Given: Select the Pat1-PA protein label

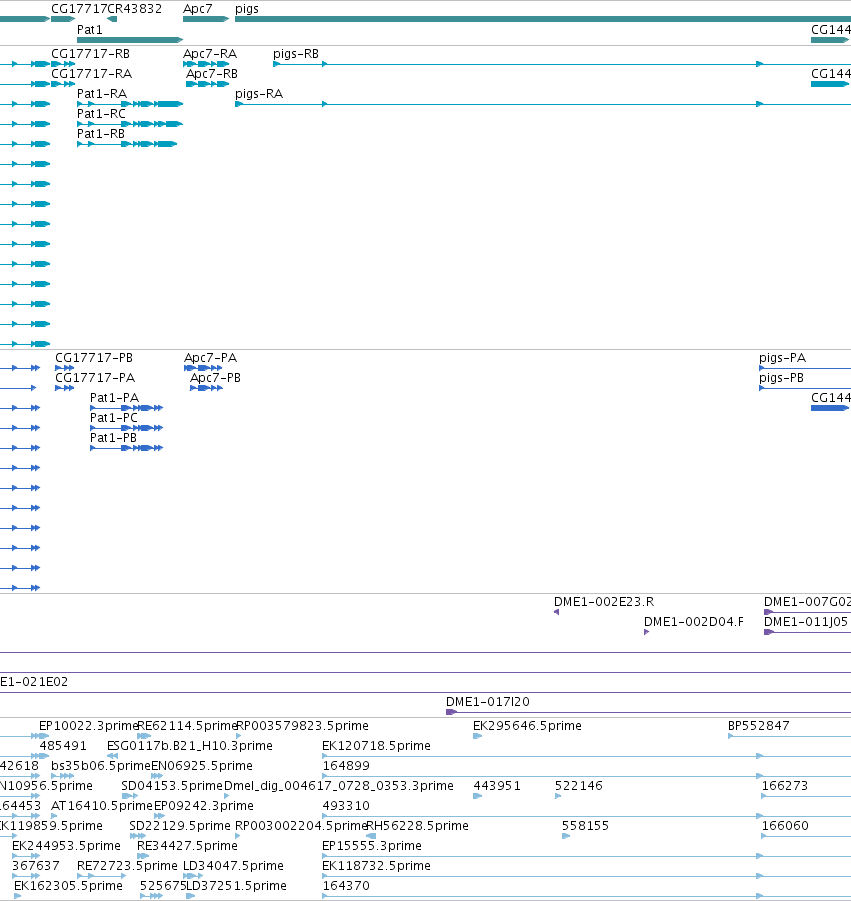Looking at the screenshot, I should (x=114, y=398).
